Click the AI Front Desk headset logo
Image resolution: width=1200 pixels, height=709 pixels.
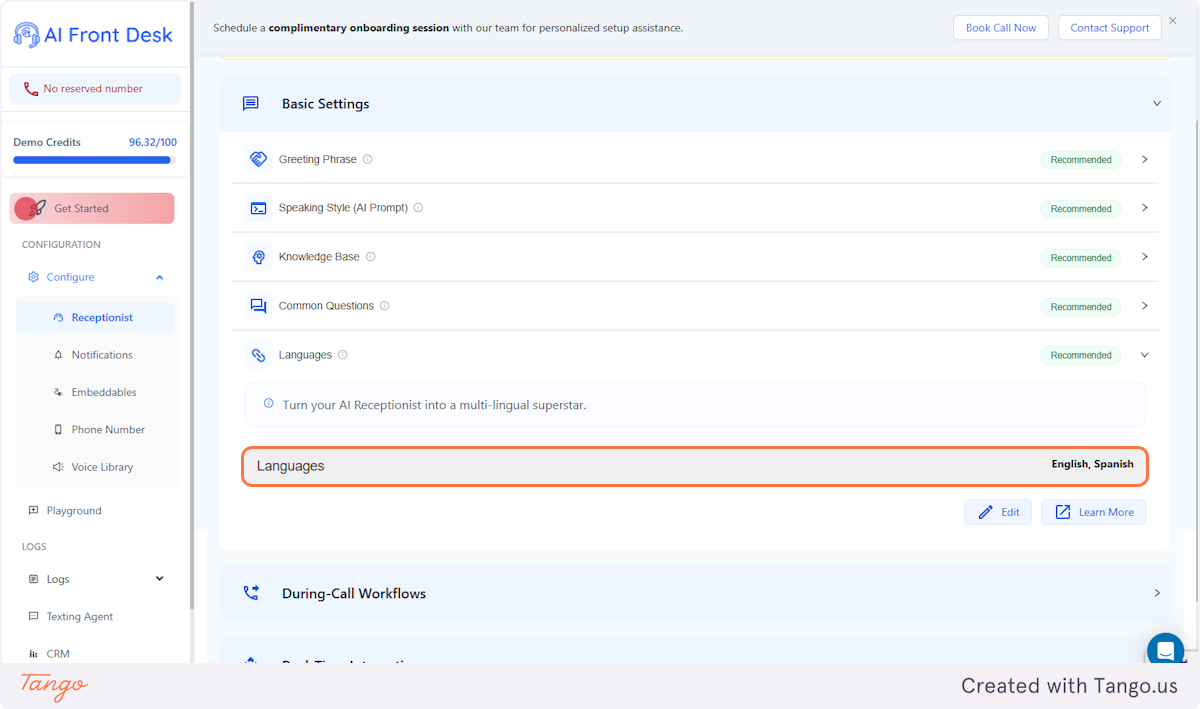[x=26, y=35]
